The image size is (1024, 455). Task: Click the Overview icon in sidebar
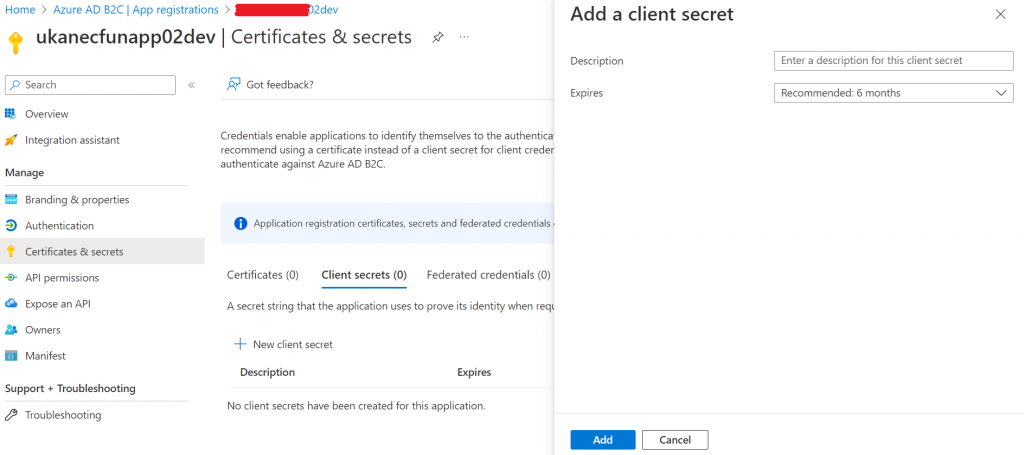[x=11, y=114]
